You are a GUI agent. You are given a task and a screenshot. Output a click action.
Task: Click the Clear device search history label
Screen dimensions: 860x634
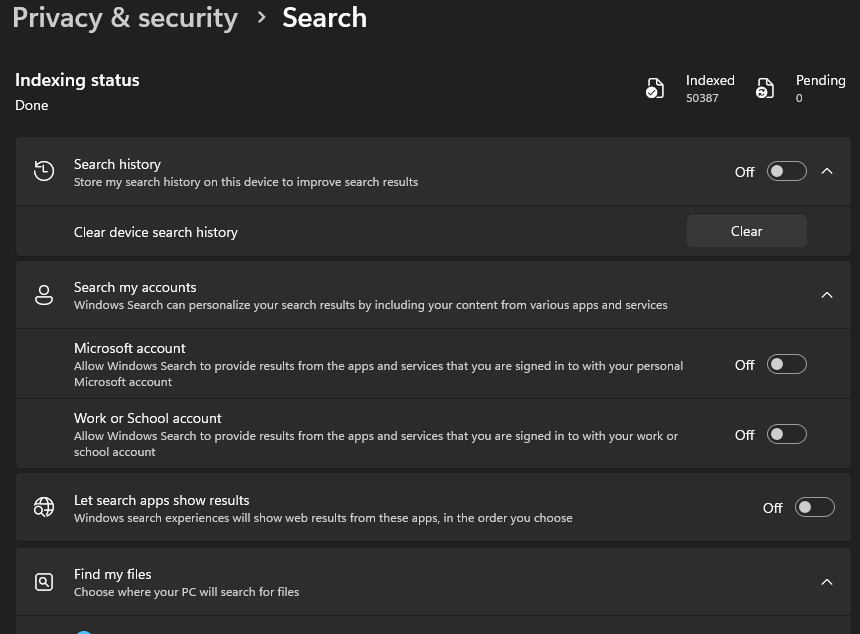coord(156,232)
